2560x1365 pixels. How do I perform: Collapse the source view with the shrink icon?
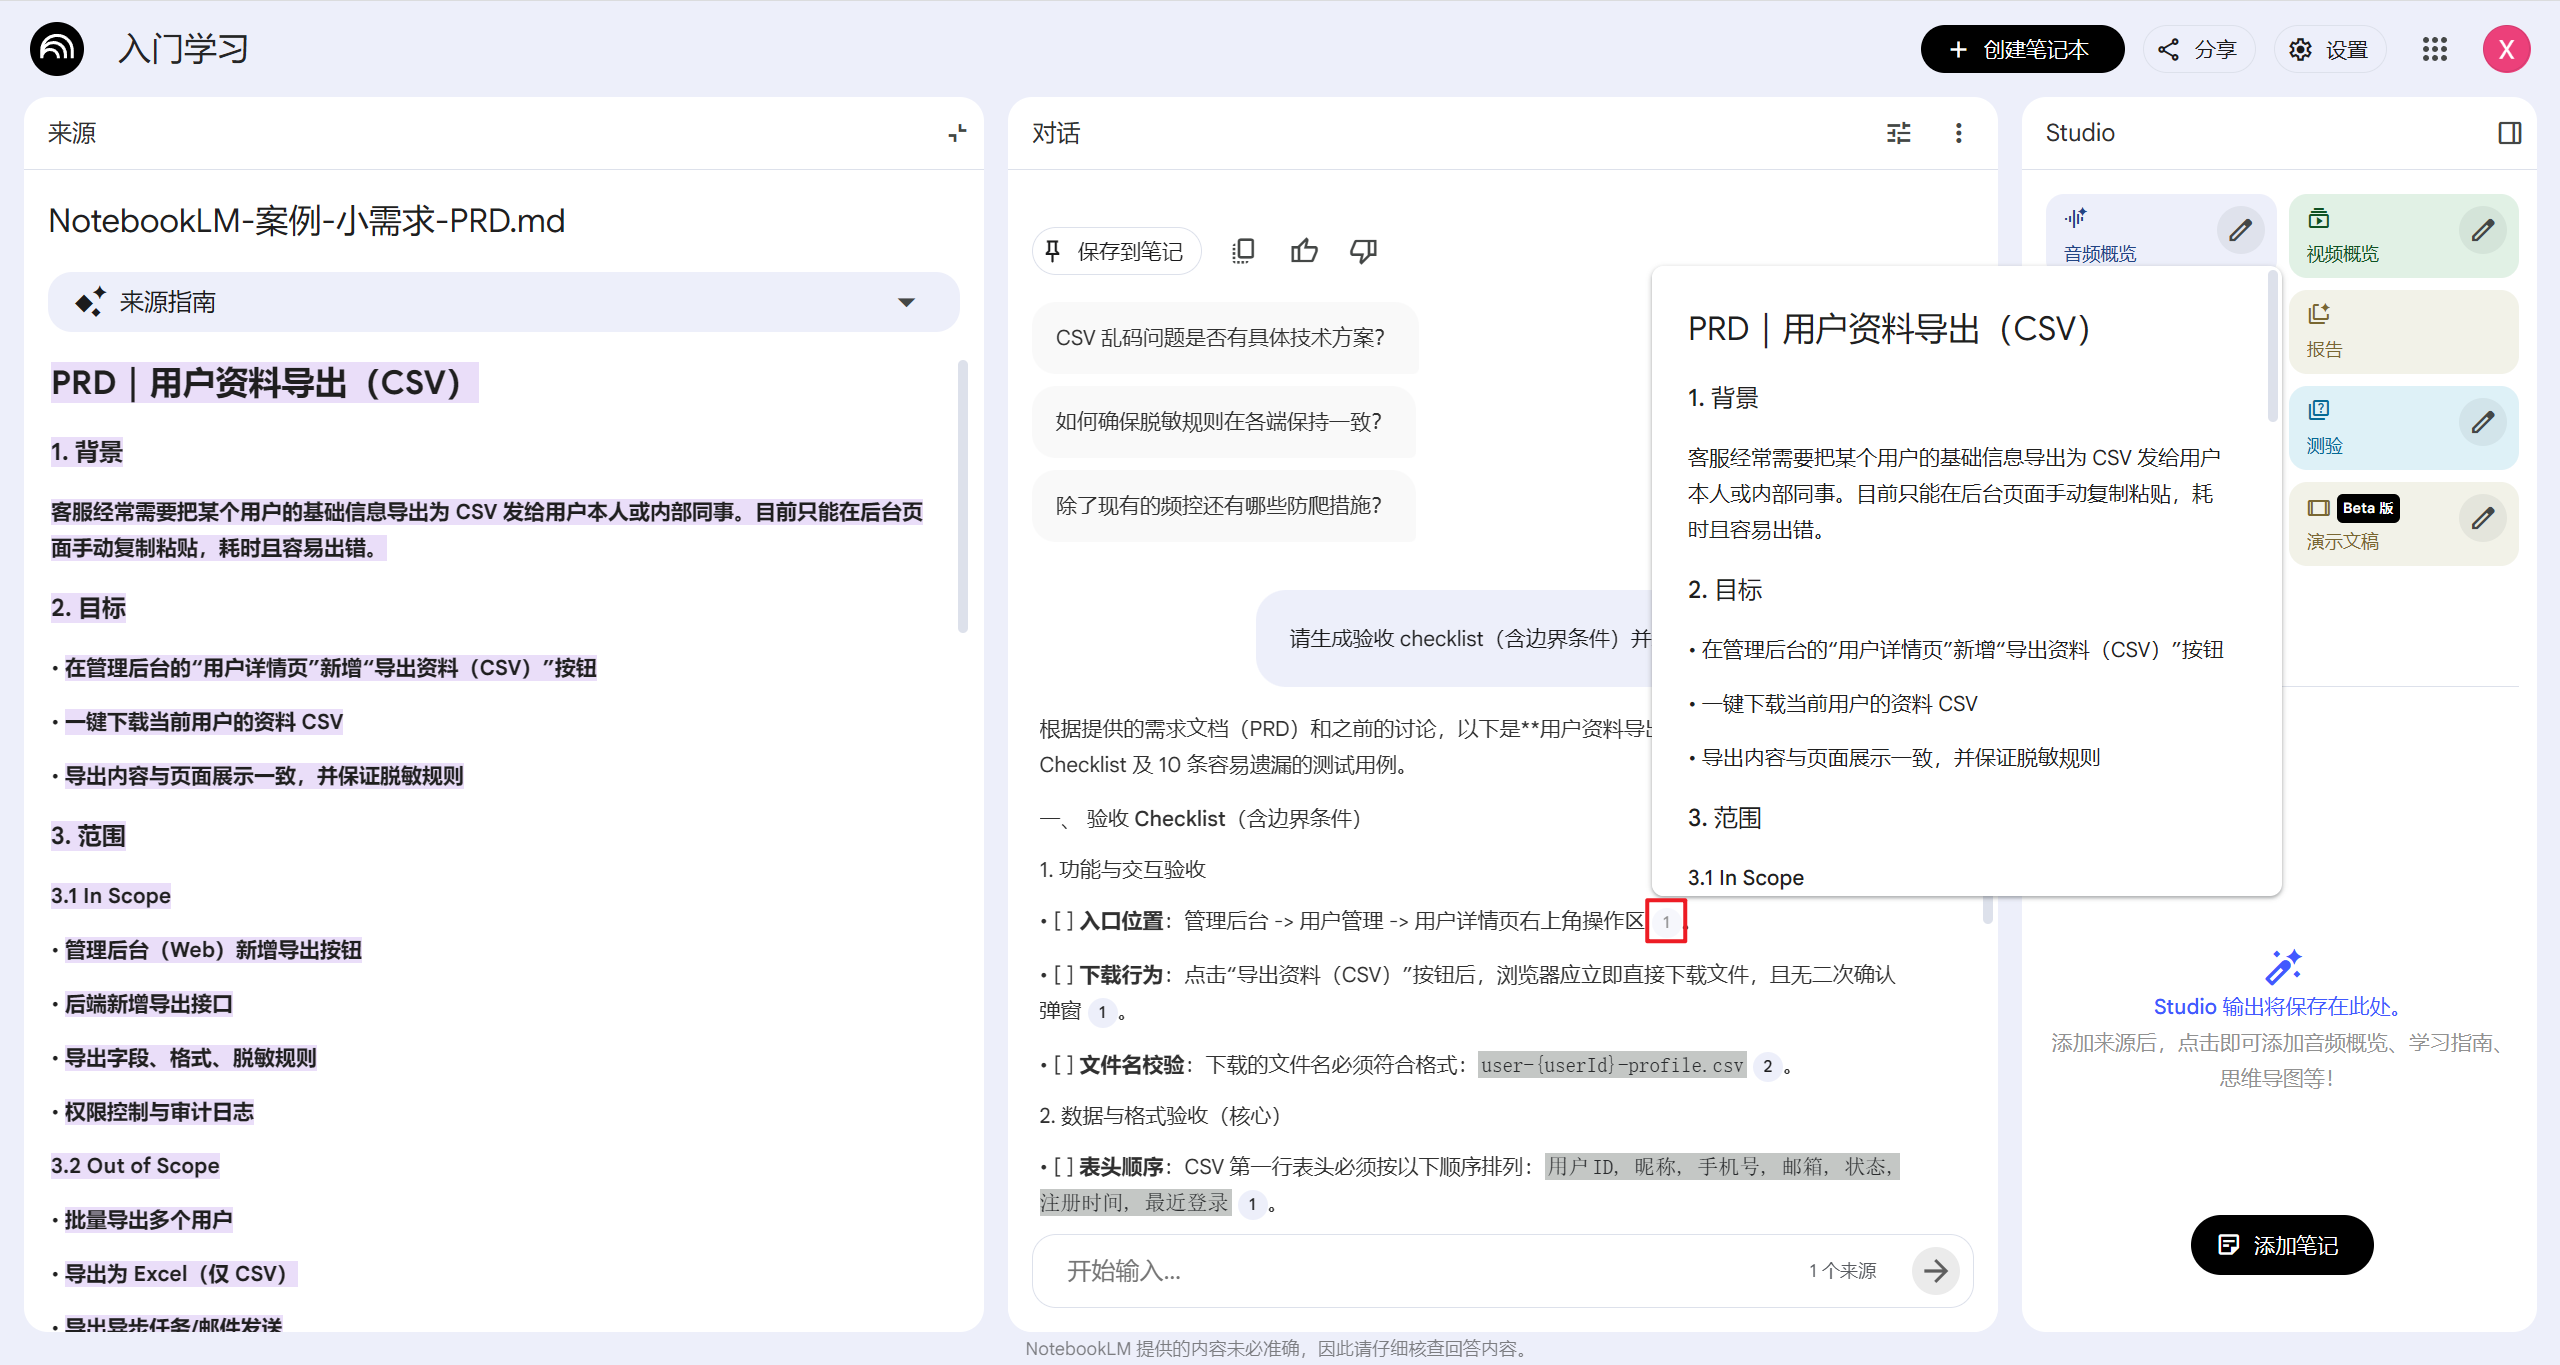point(958,133)
